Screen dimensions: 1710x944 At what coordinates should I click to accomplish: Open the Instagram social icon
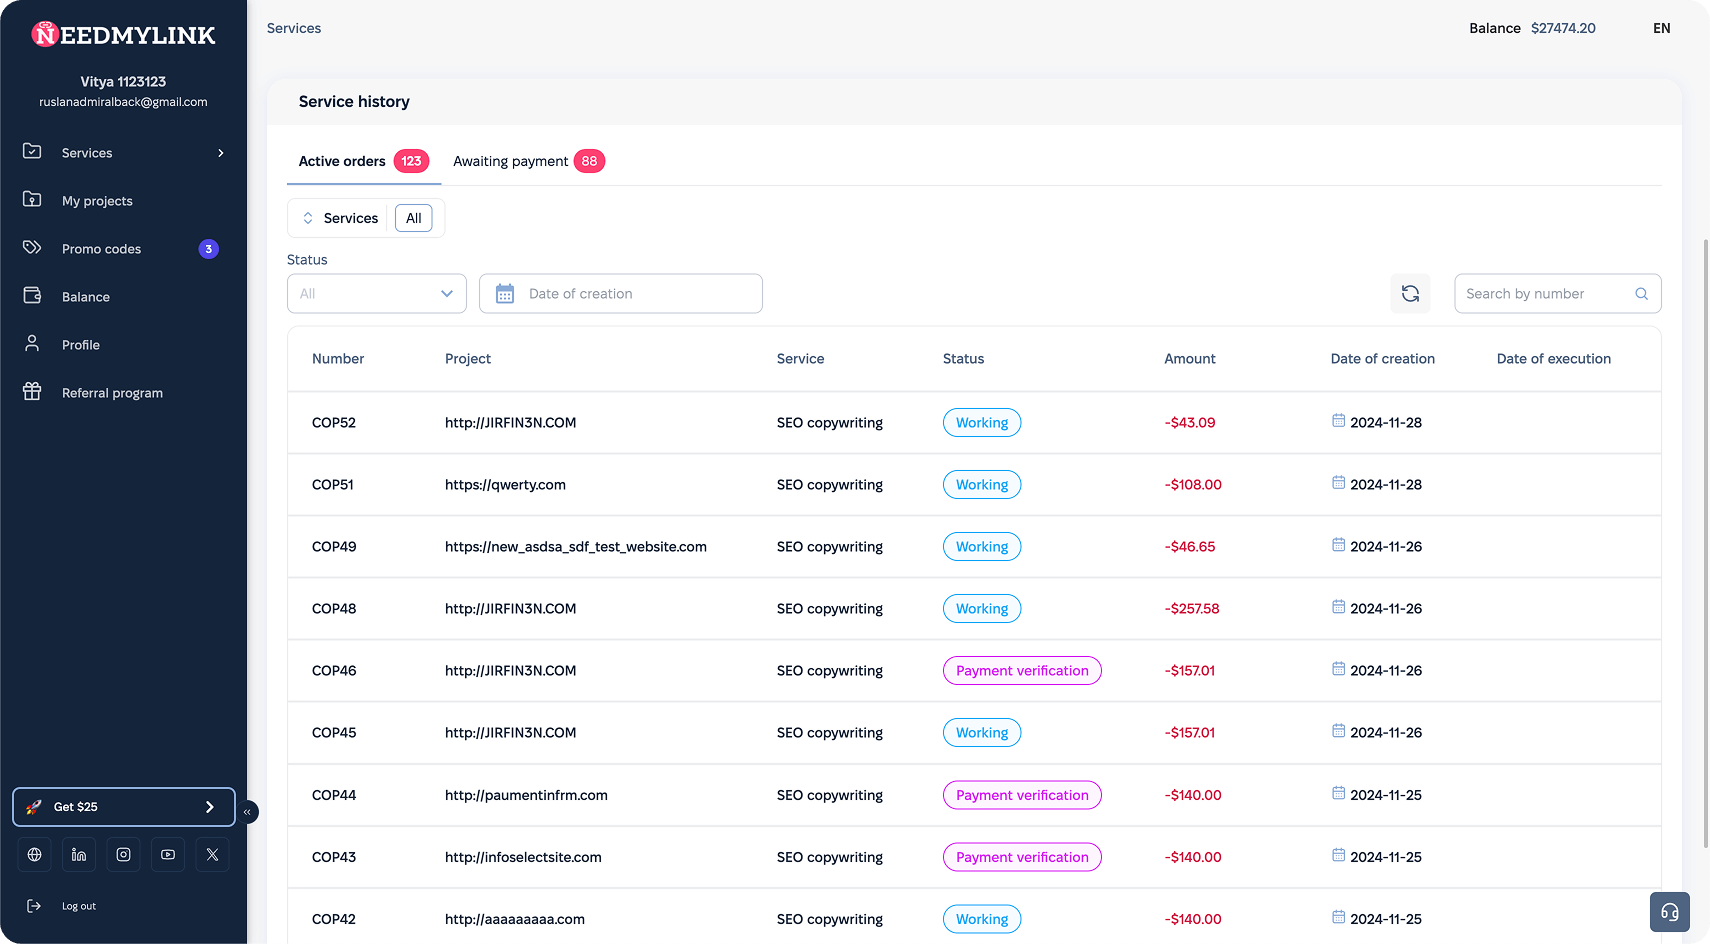point(123,855)
